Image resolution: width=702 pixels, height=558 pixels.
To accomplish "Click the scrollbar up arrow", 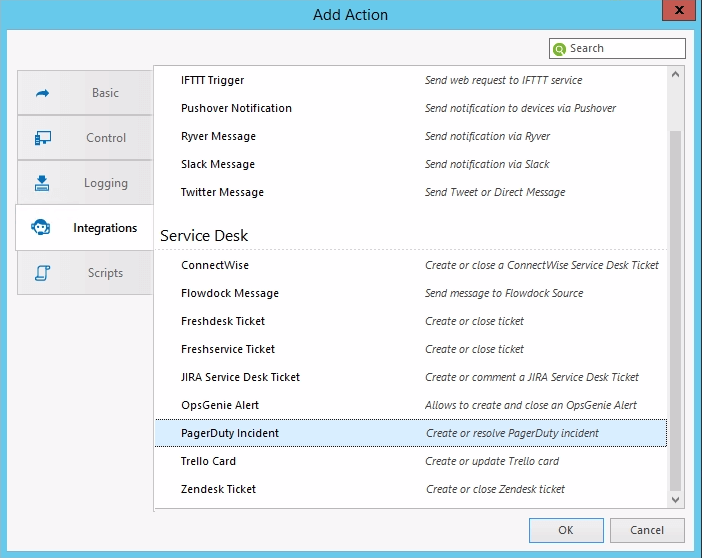I will (x=675, y=75).
